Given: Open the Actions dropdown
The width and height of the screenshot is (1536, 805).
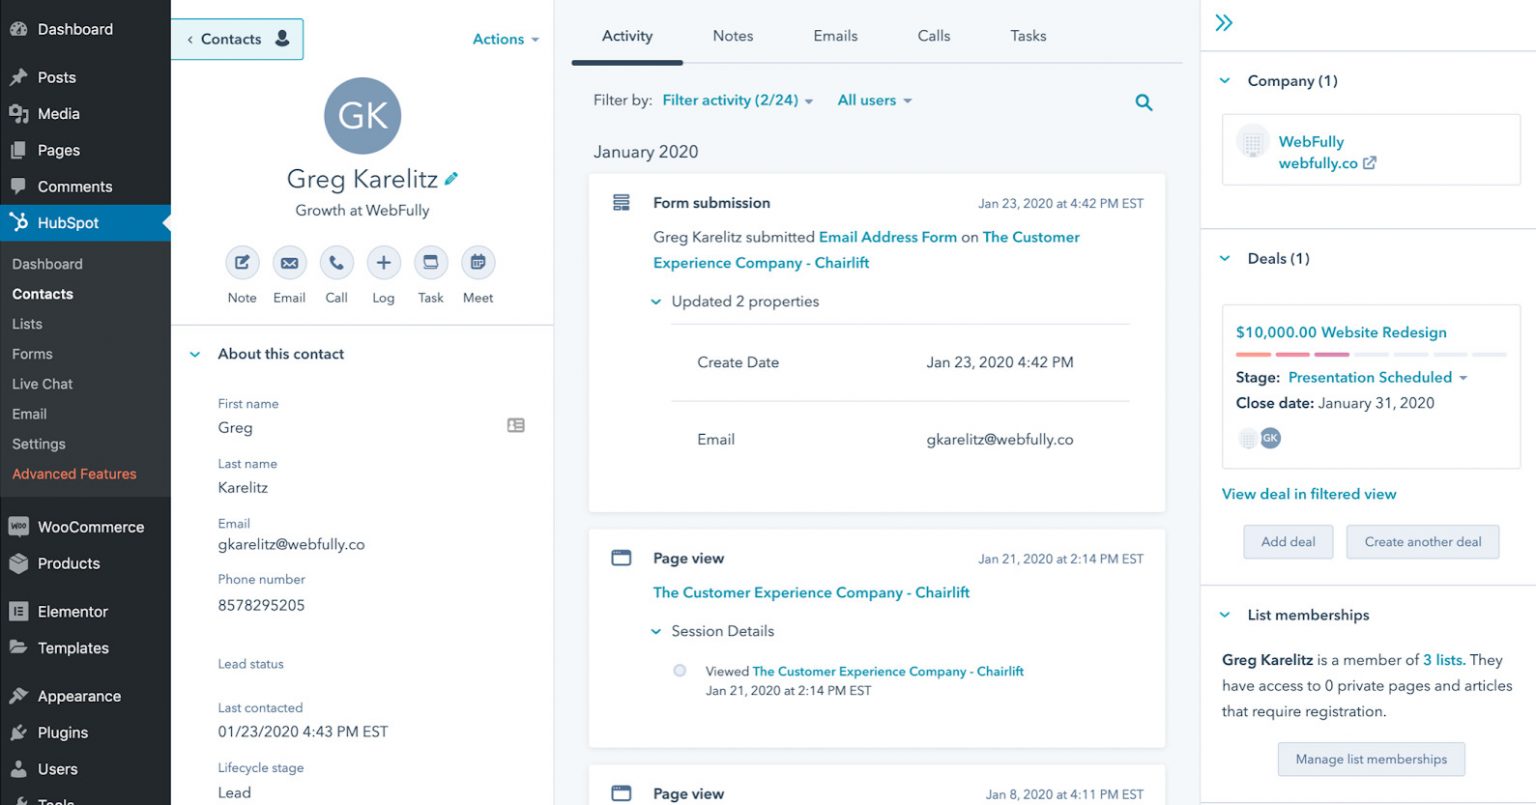Looking at the screenshot, I should (x=505, y=39).
